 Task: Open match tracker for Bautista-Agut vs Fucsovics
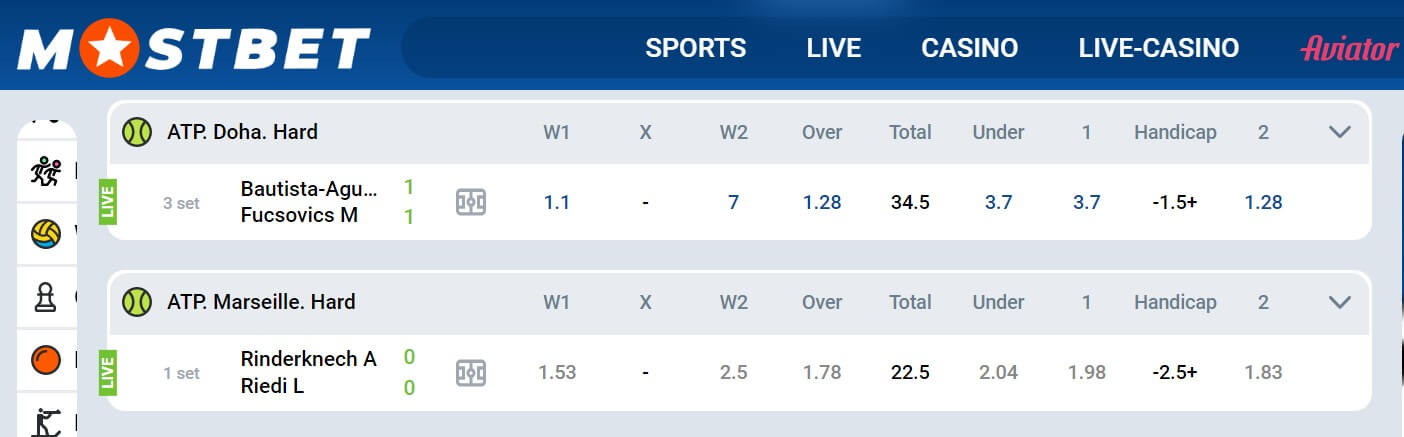470,202
